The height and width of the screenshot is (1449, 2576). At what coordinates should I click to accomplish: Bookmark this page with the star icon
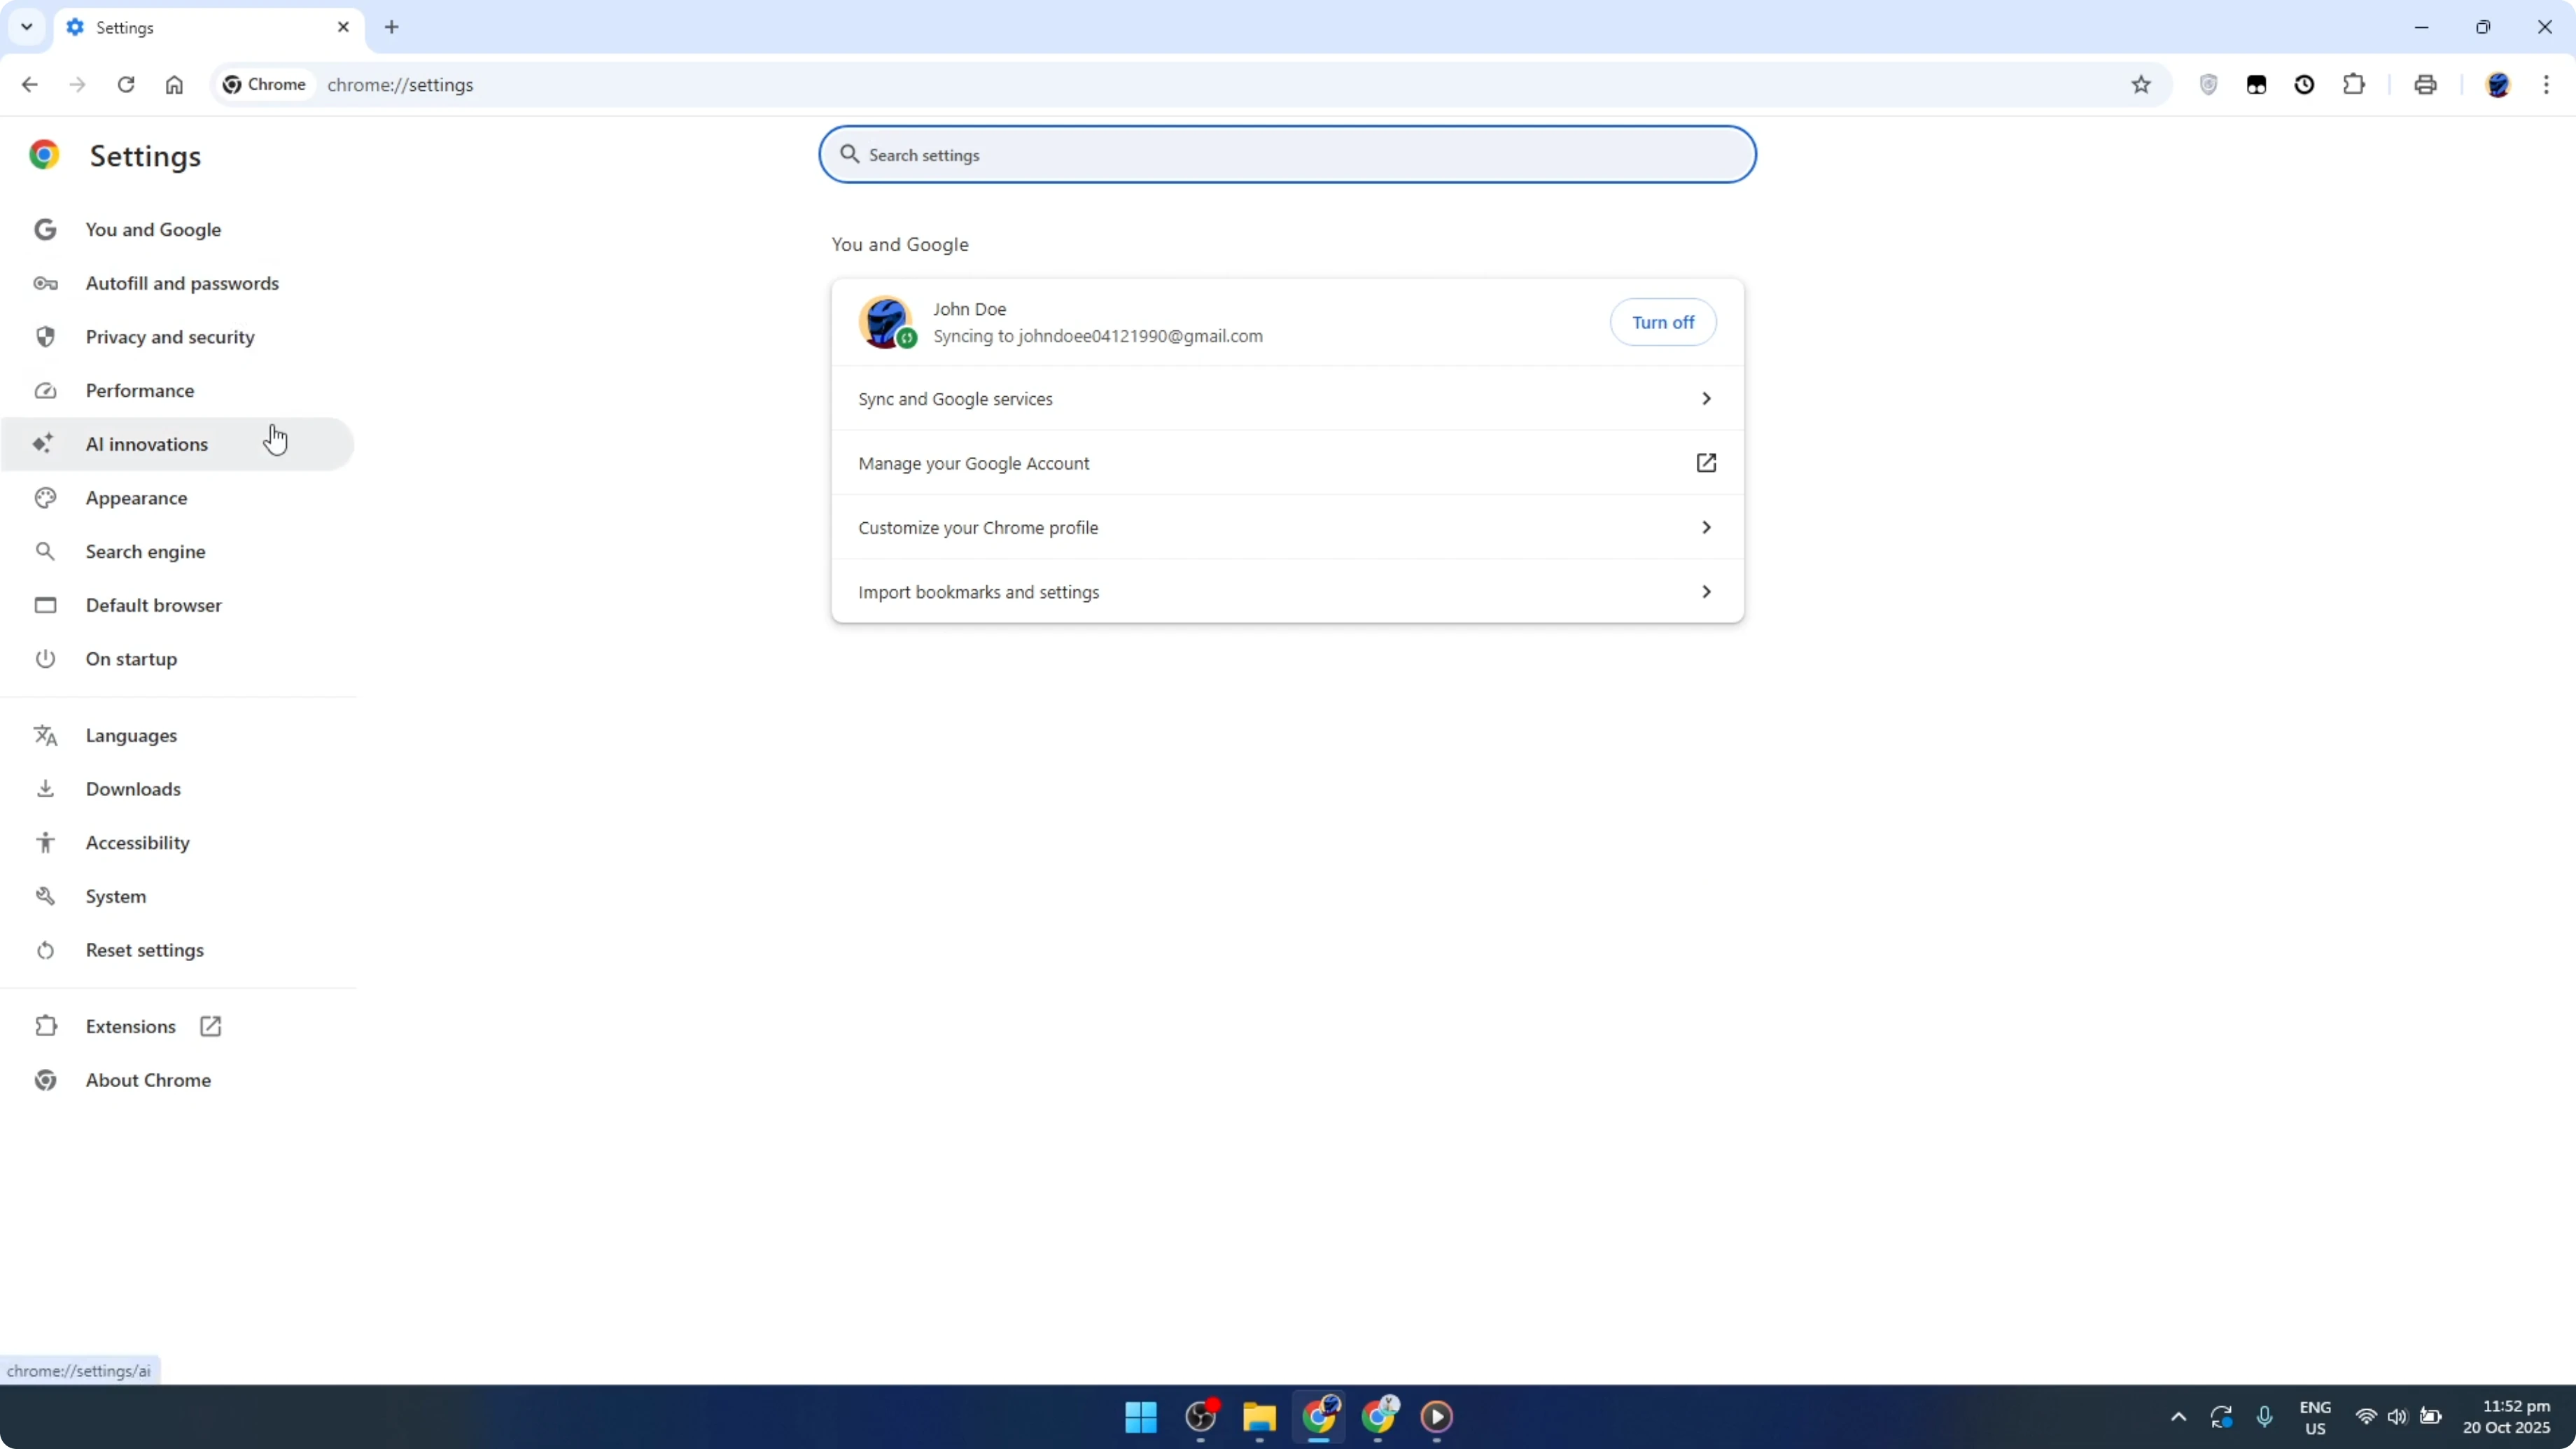coord(2141,84)
